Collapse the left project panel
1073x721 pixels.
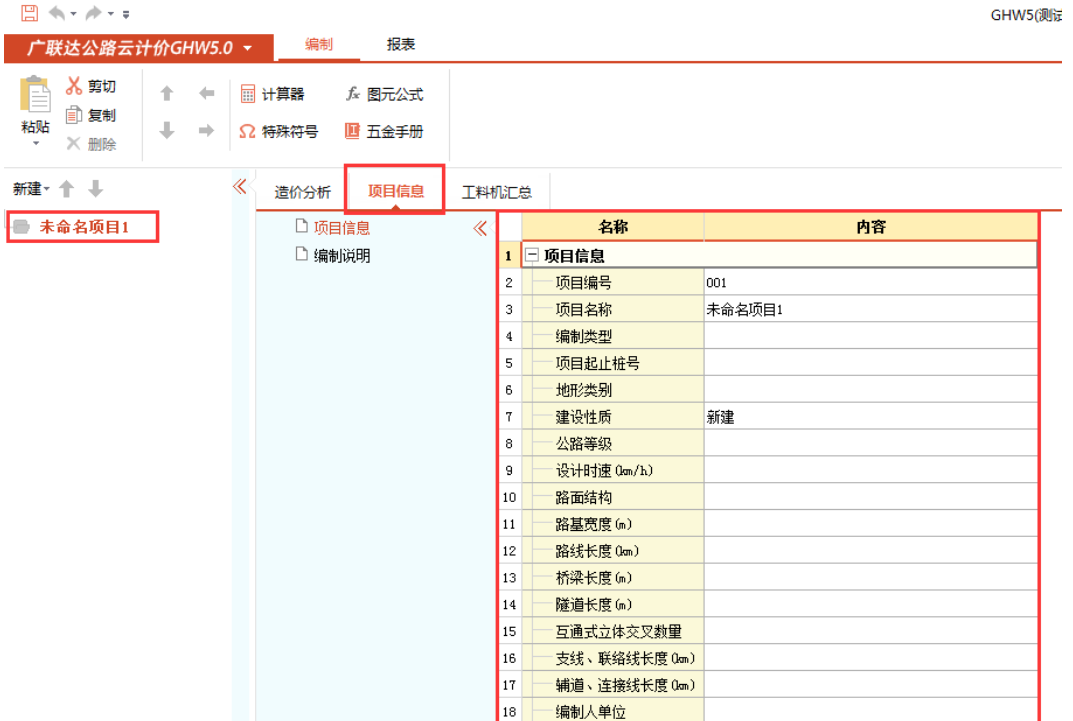coord(239,186)
